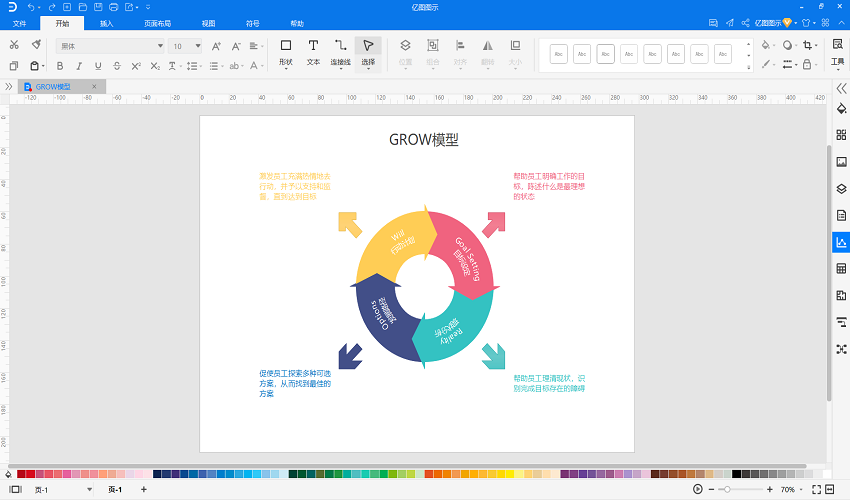Toggle italic formatting

(x=79, y=66)
